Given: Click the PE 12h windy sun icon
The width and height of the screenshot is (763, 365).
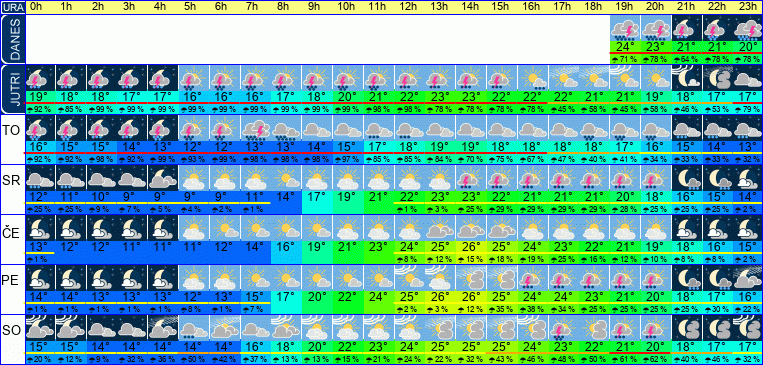Looking at the screenshot, I should pos(409,278).
